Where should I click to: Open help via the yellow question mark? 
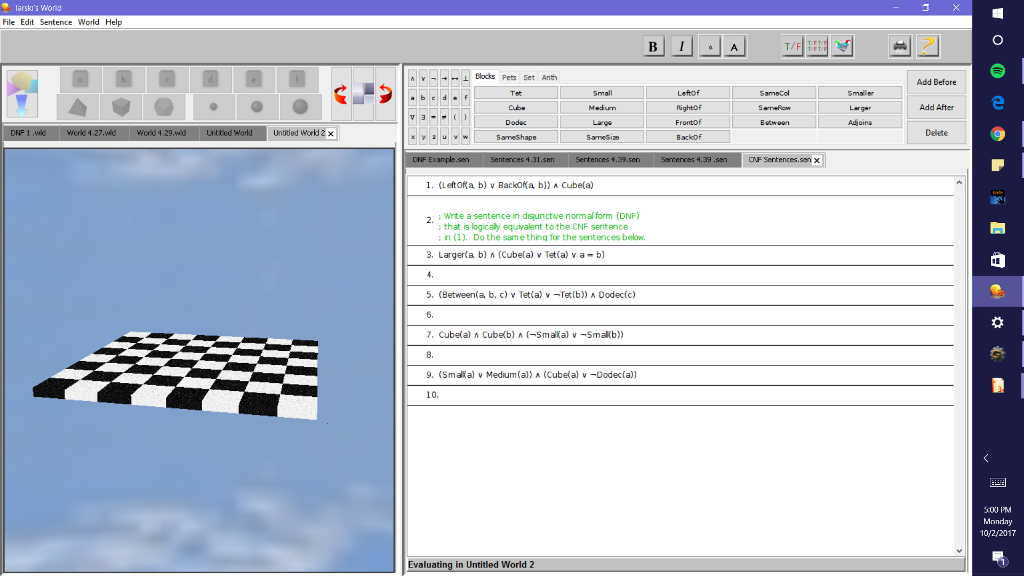pos(928,46)
